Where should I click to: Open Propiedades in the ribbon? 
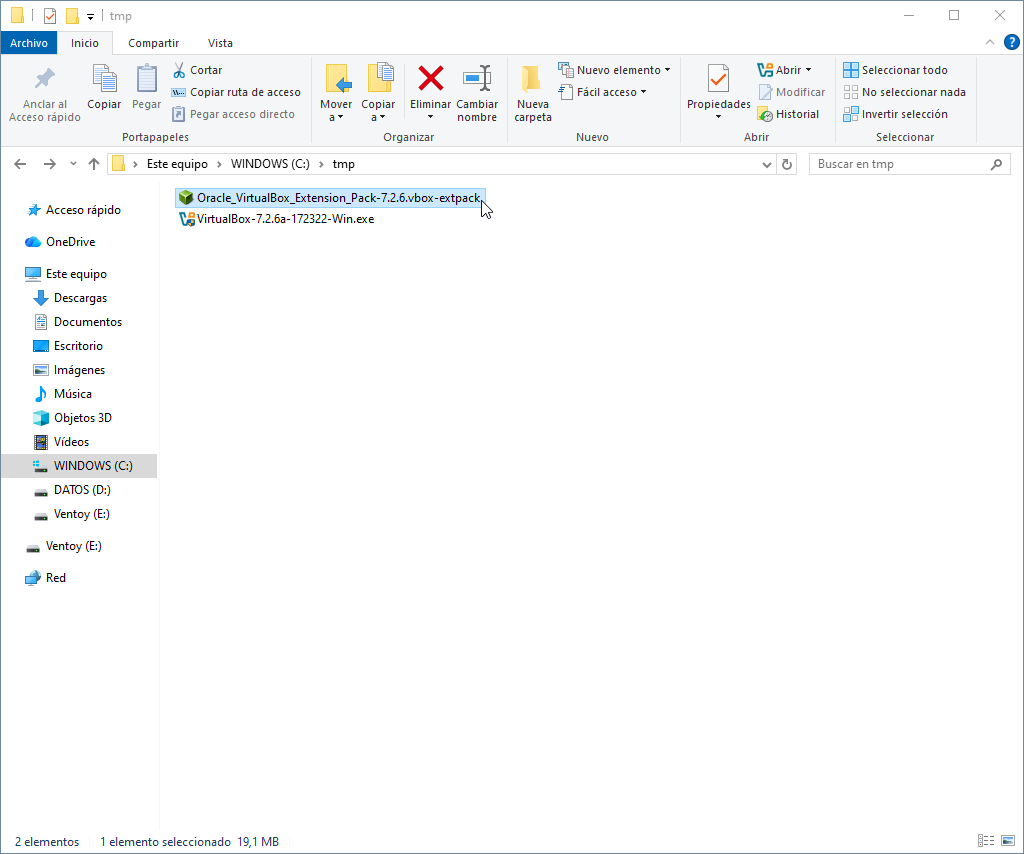(718, 80)
